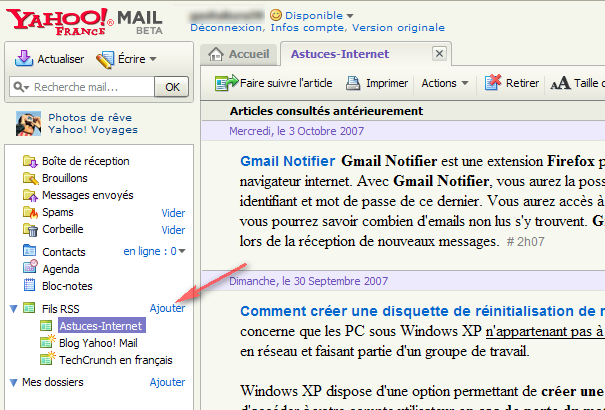
Task: Open the Corbeille folder
Action: [x=63, y=229]
